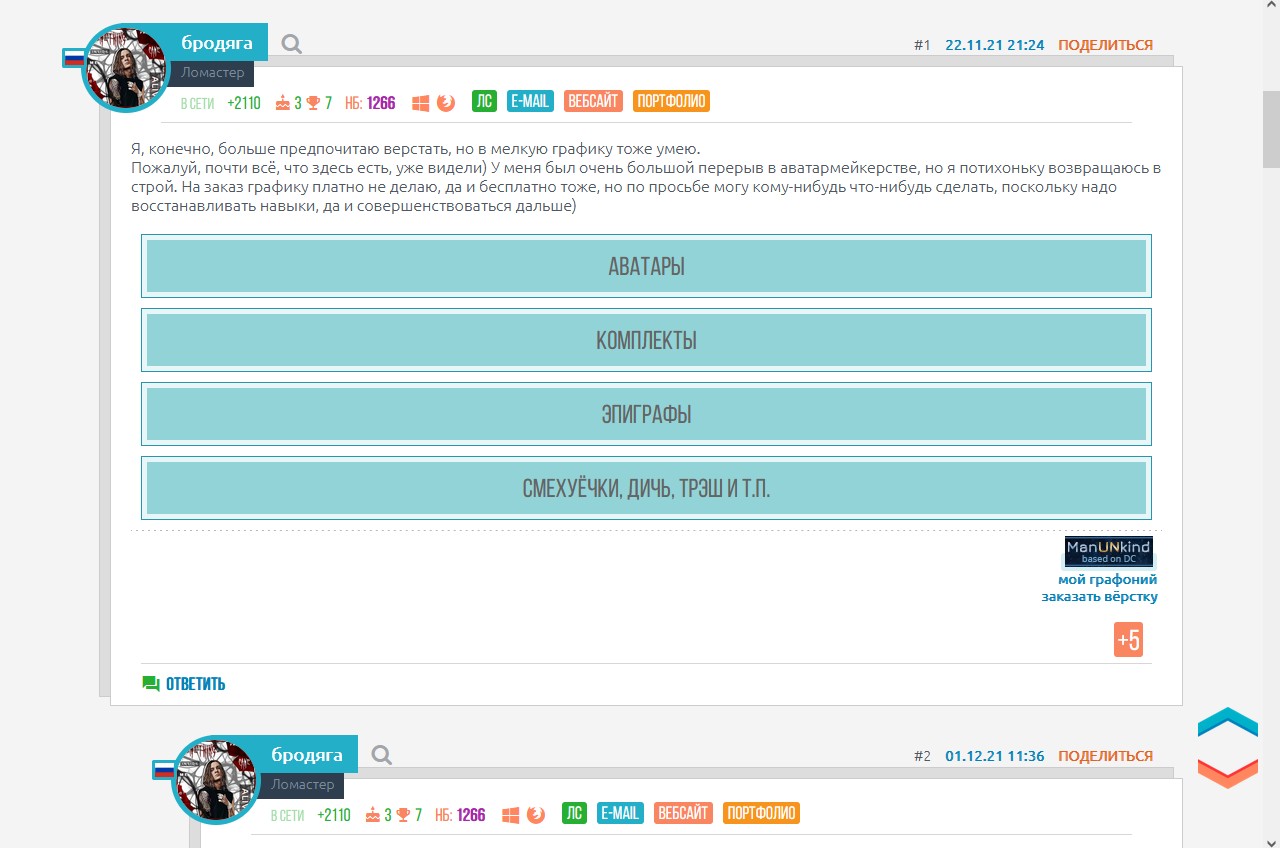Click the #1 post number
Viewport: 1280px width, 848px height.
[922, 45]
